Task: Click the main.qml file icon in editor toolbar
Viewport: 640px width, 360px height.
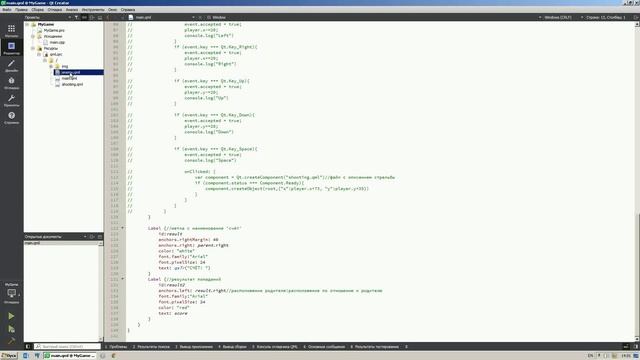Action: click(x=131, y=18)
